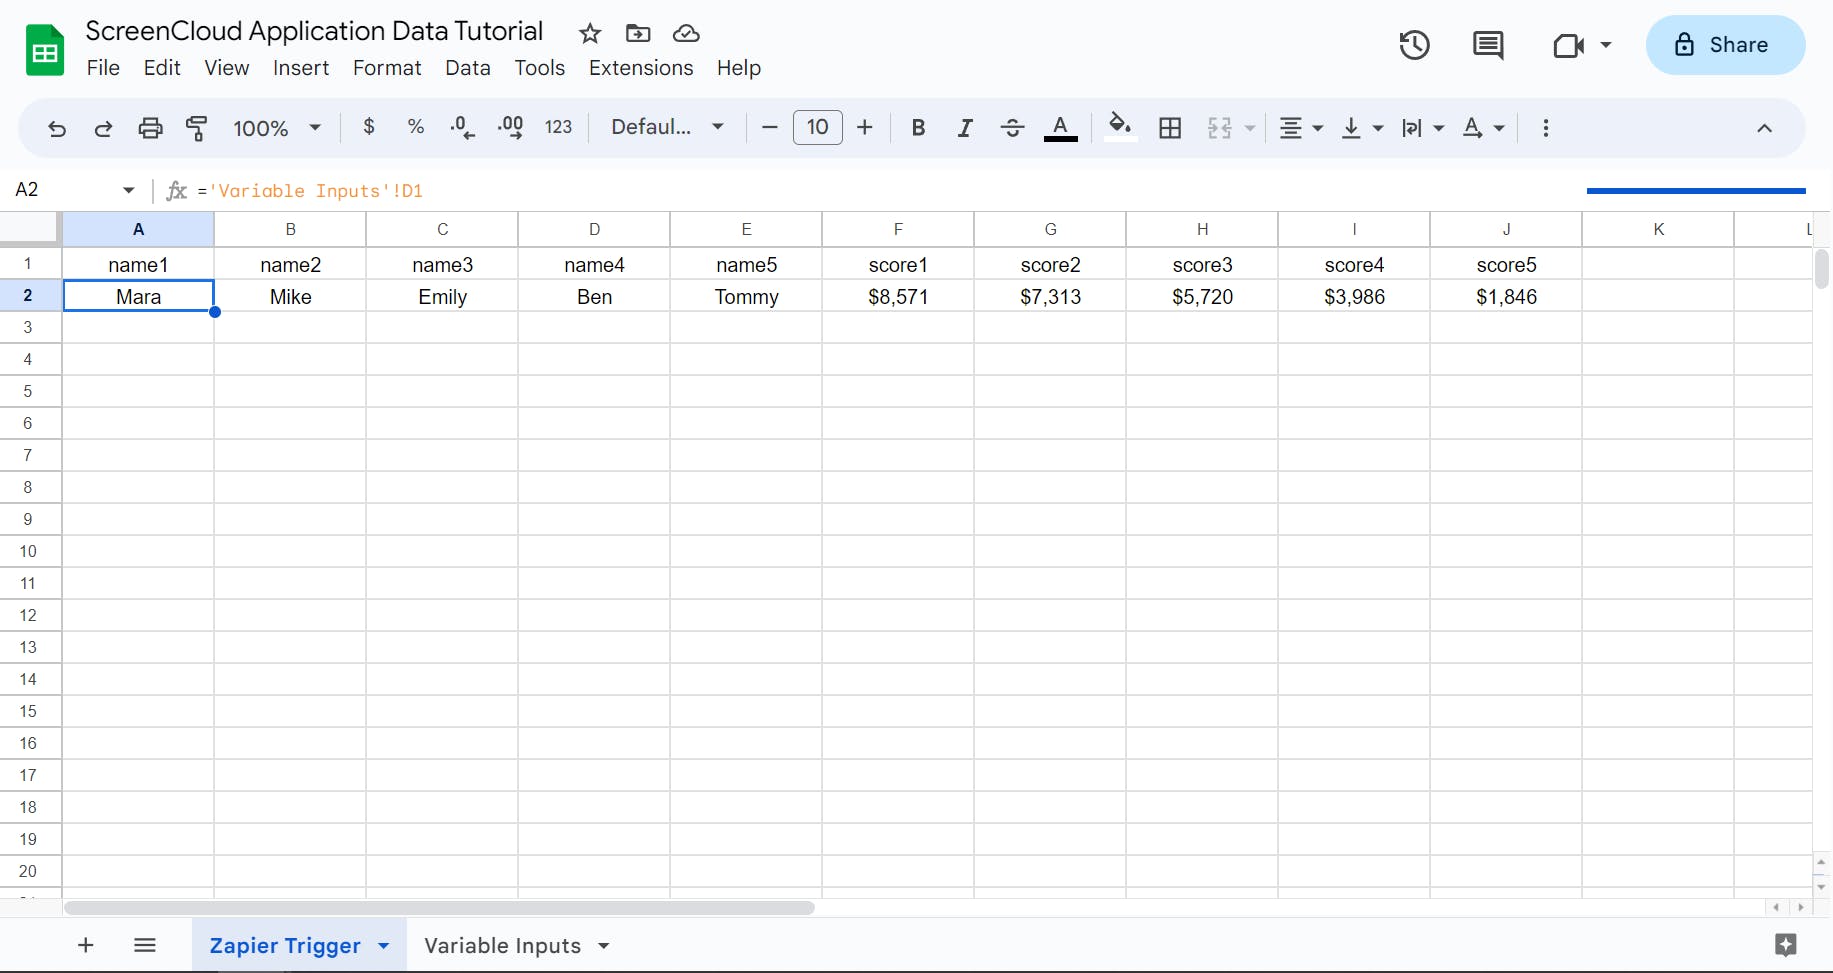Open the Data menu
This screenshot has width=1833, height=973.
468,68
